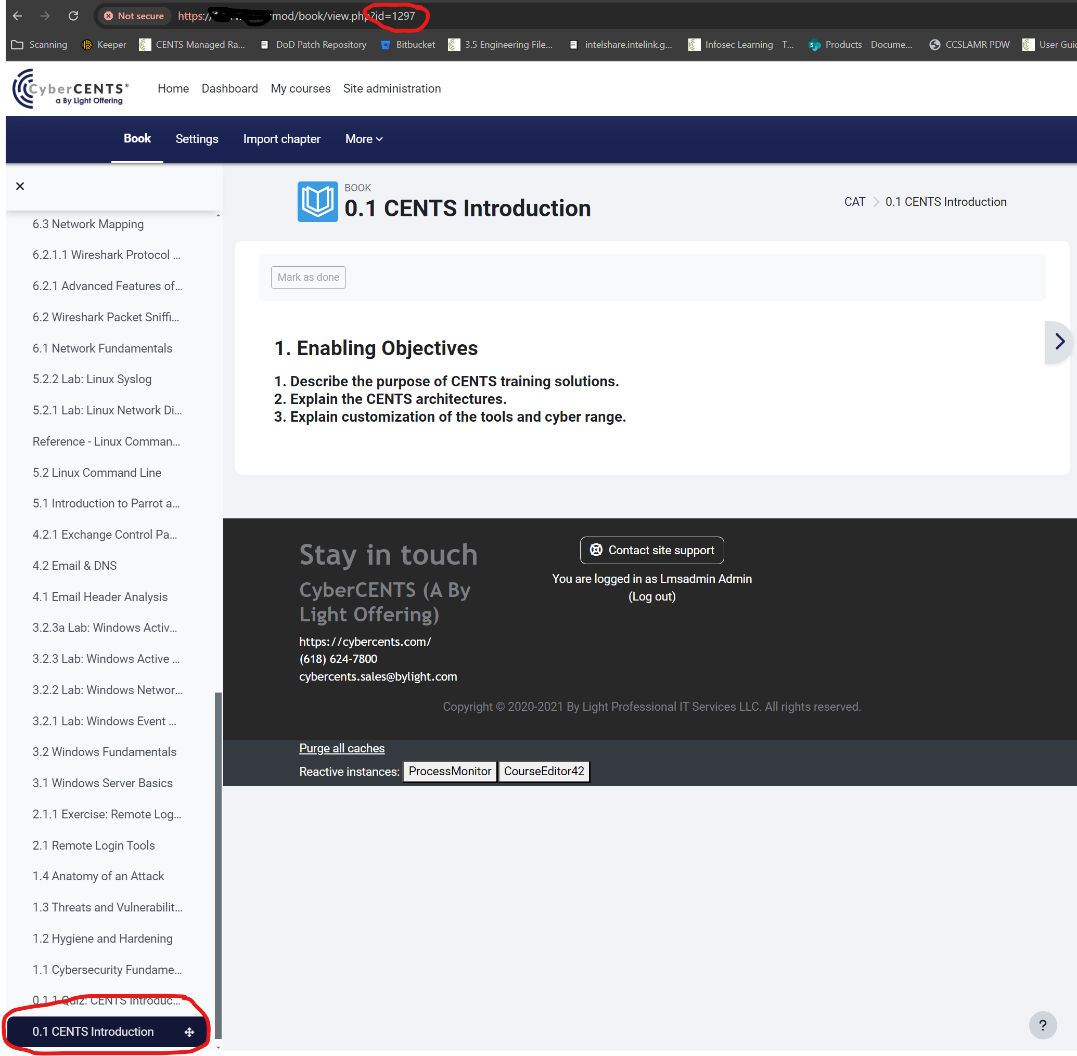1077x1056 pixels.
Task: Open 5.1 Introduction to Parrot a... item
Action: pos(106,504)
